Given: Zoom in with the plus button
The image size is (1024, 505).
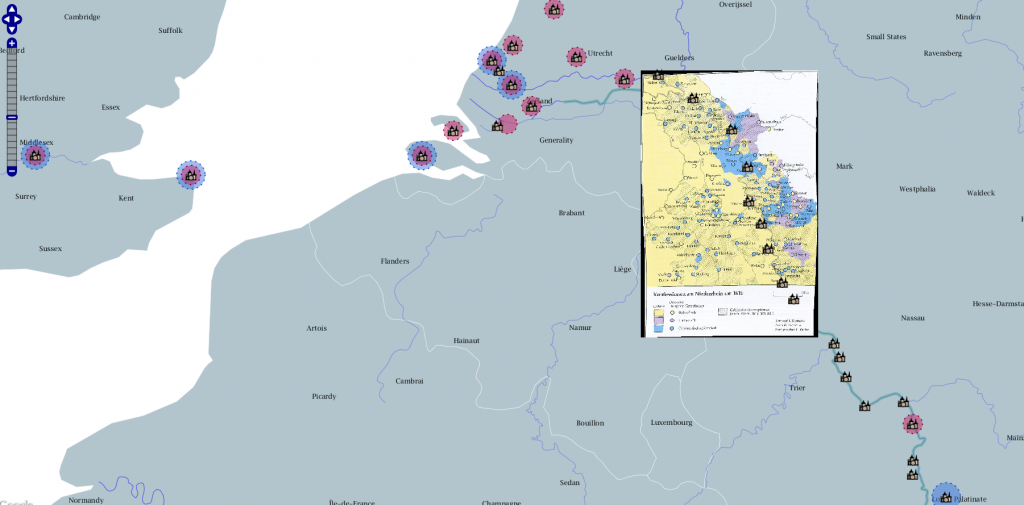Looking at the screenshot, I should click(x=12, y=43).
